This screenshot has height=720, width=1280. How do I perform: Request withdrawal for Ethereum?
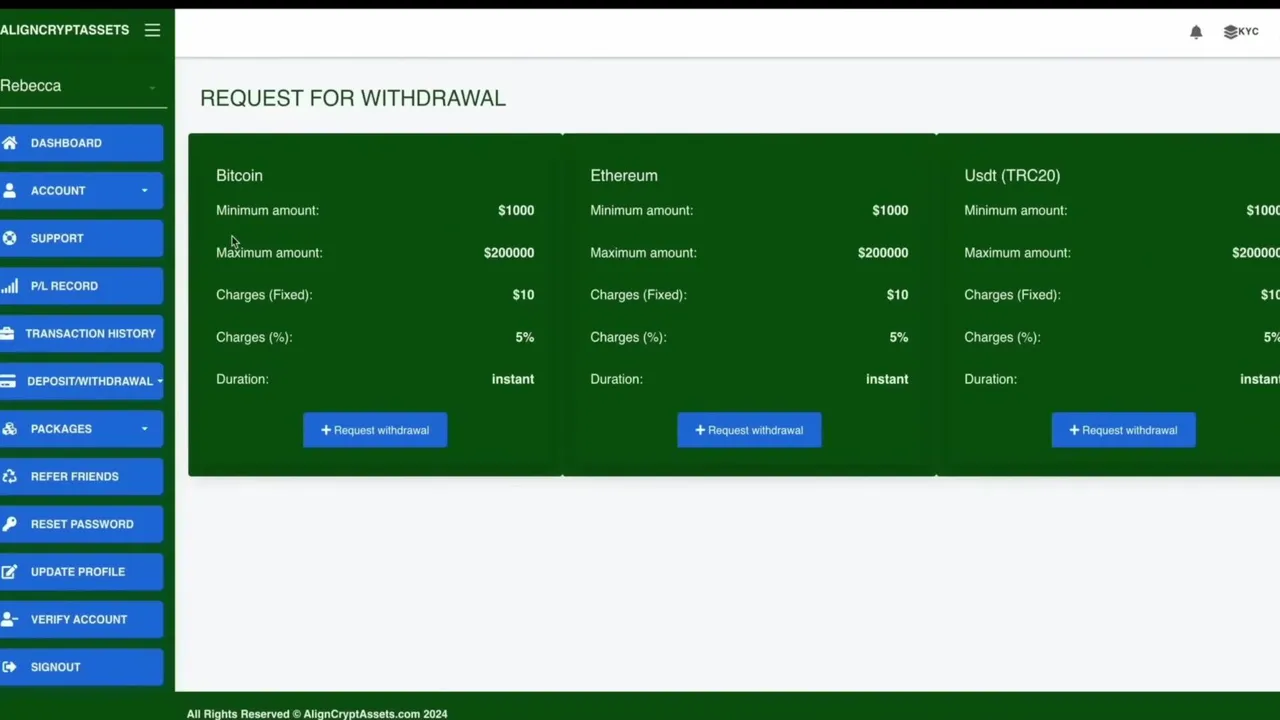click(749, 430)
